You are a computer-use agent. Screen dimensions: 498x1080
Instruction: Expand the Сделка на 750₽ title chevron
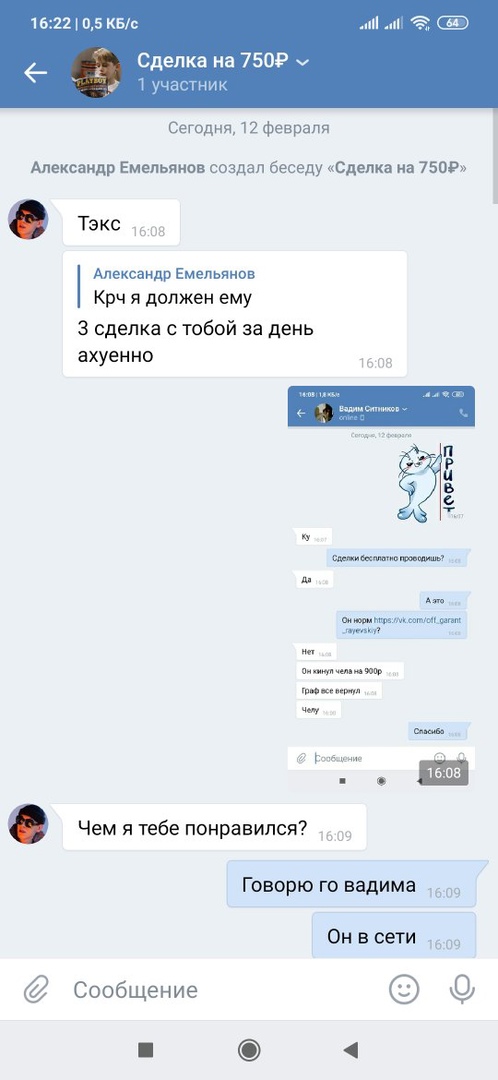(302, 62)
